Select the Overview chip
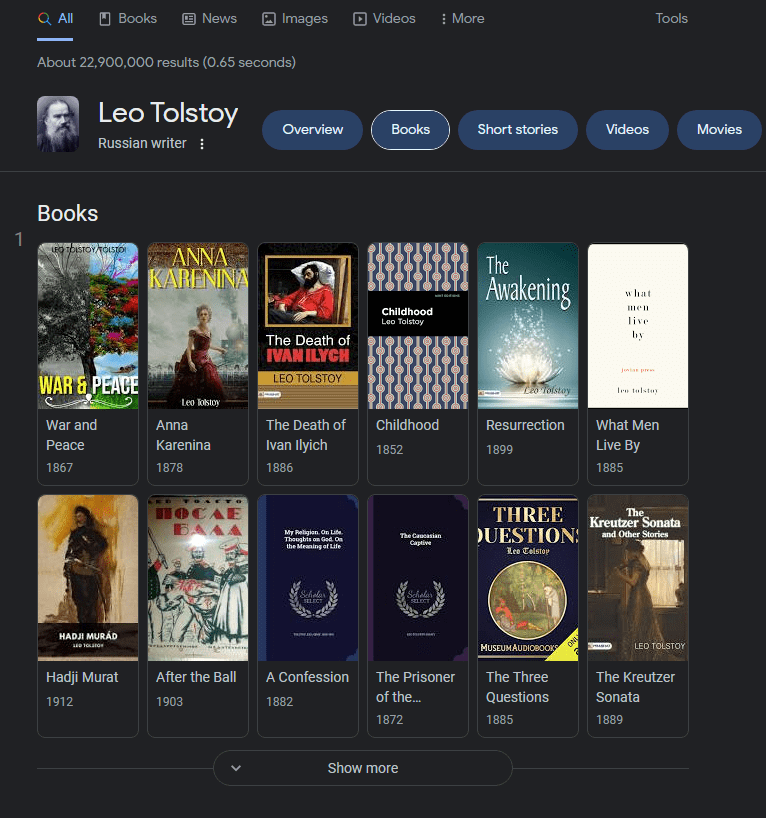 (x=313, y=130)
